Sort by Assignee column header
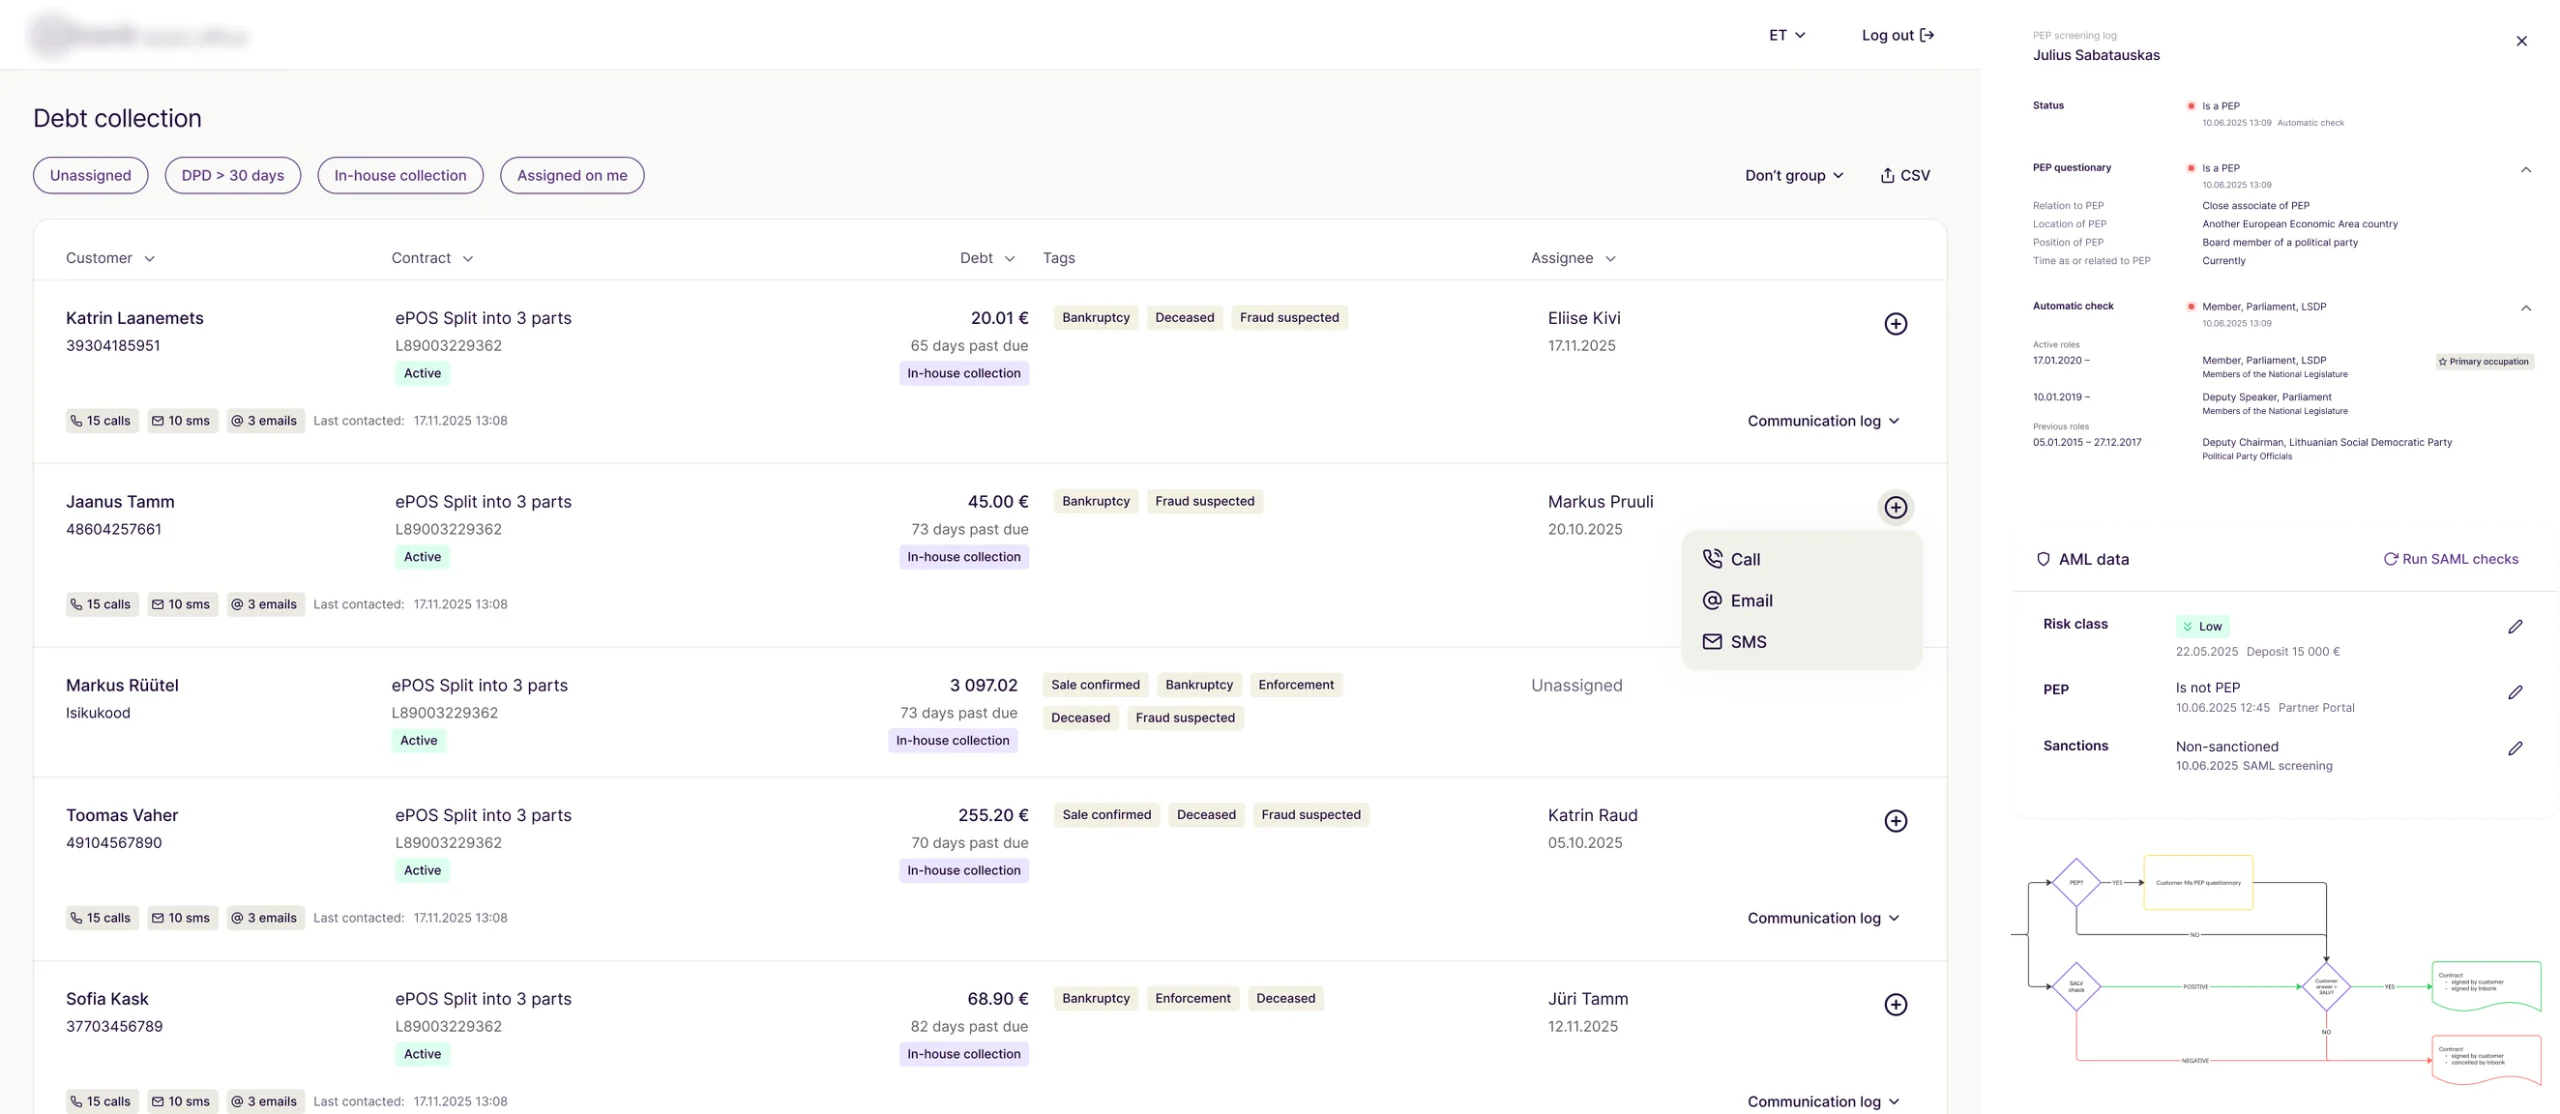This screenshot has width=2560, height=1114. [x=1573, y=258]
